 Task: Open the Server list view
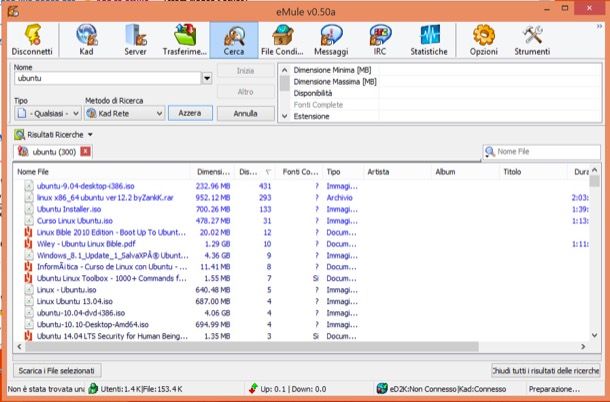coord(135,40)
